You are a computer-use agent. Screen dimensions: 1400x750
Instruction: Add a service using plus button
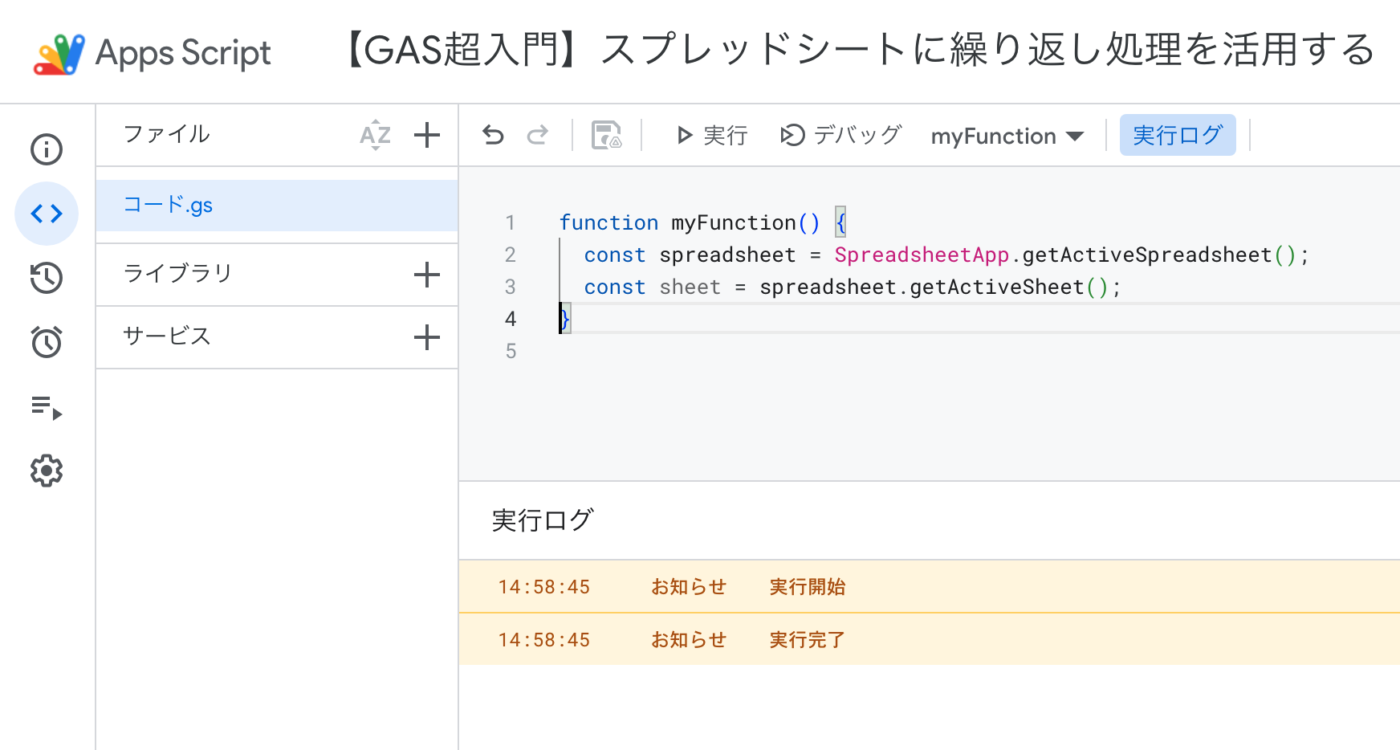tap(427, 337)
